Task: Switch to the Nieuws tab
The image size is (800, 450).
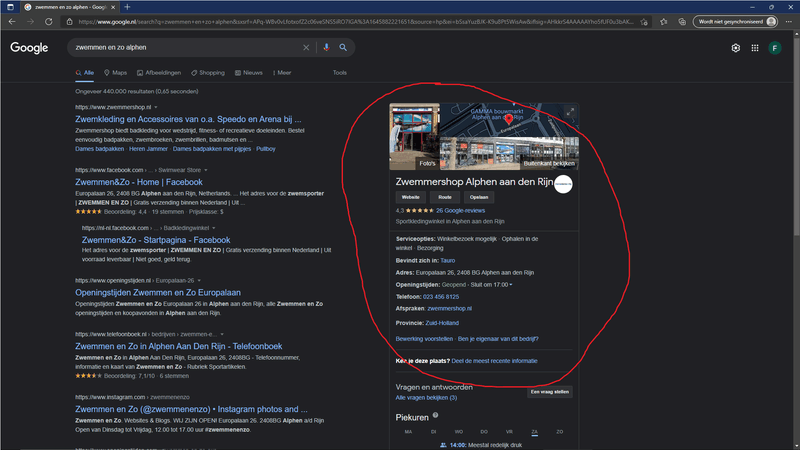Action: [248, 73]
